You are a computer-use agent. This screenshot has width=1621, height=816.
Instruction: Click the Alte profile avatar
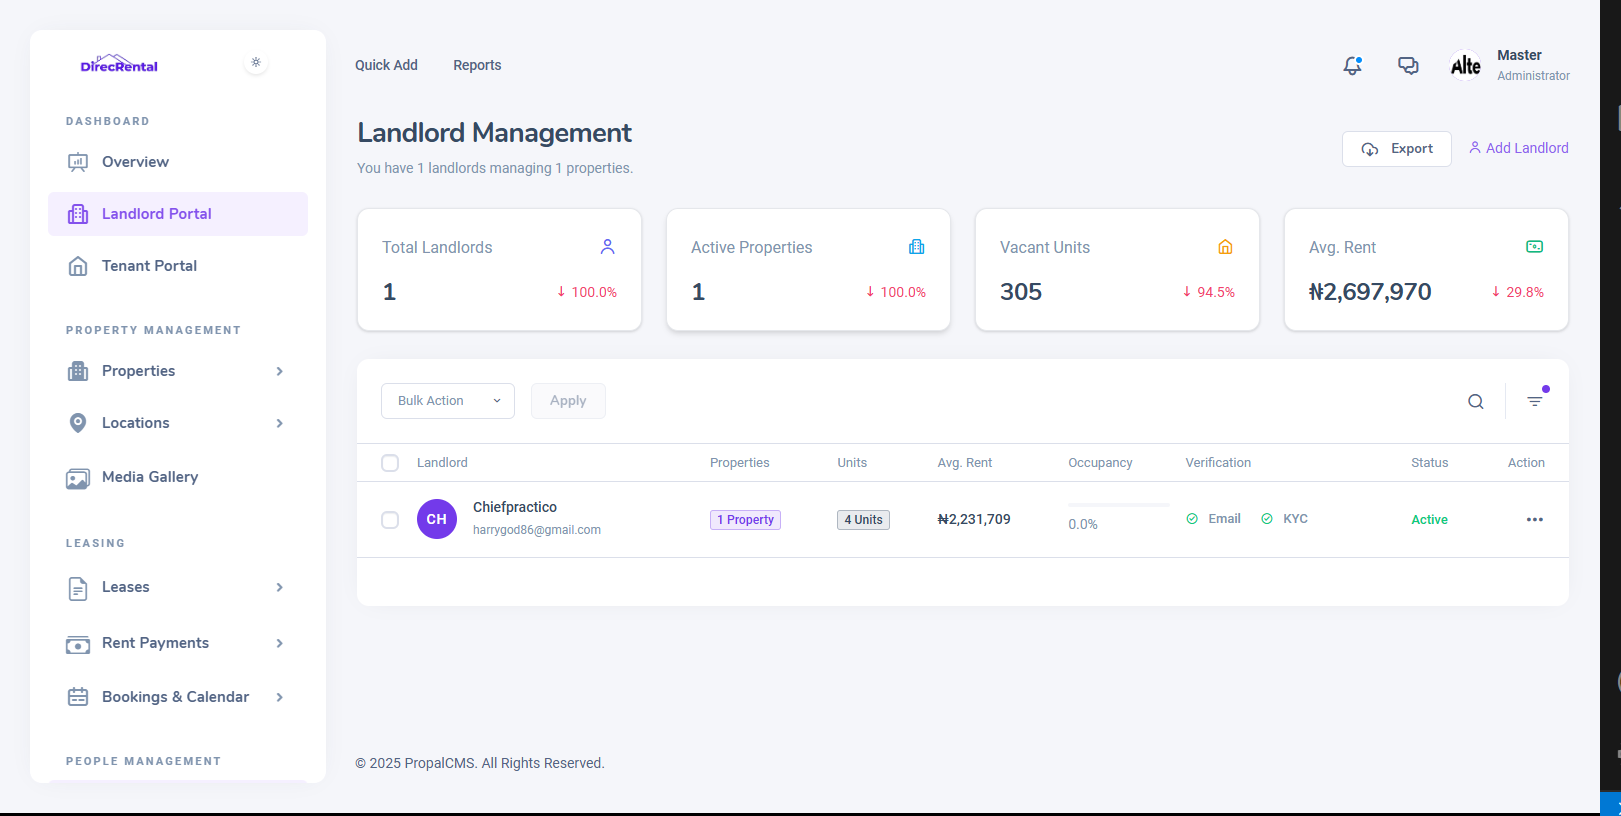click(1465, 66)
